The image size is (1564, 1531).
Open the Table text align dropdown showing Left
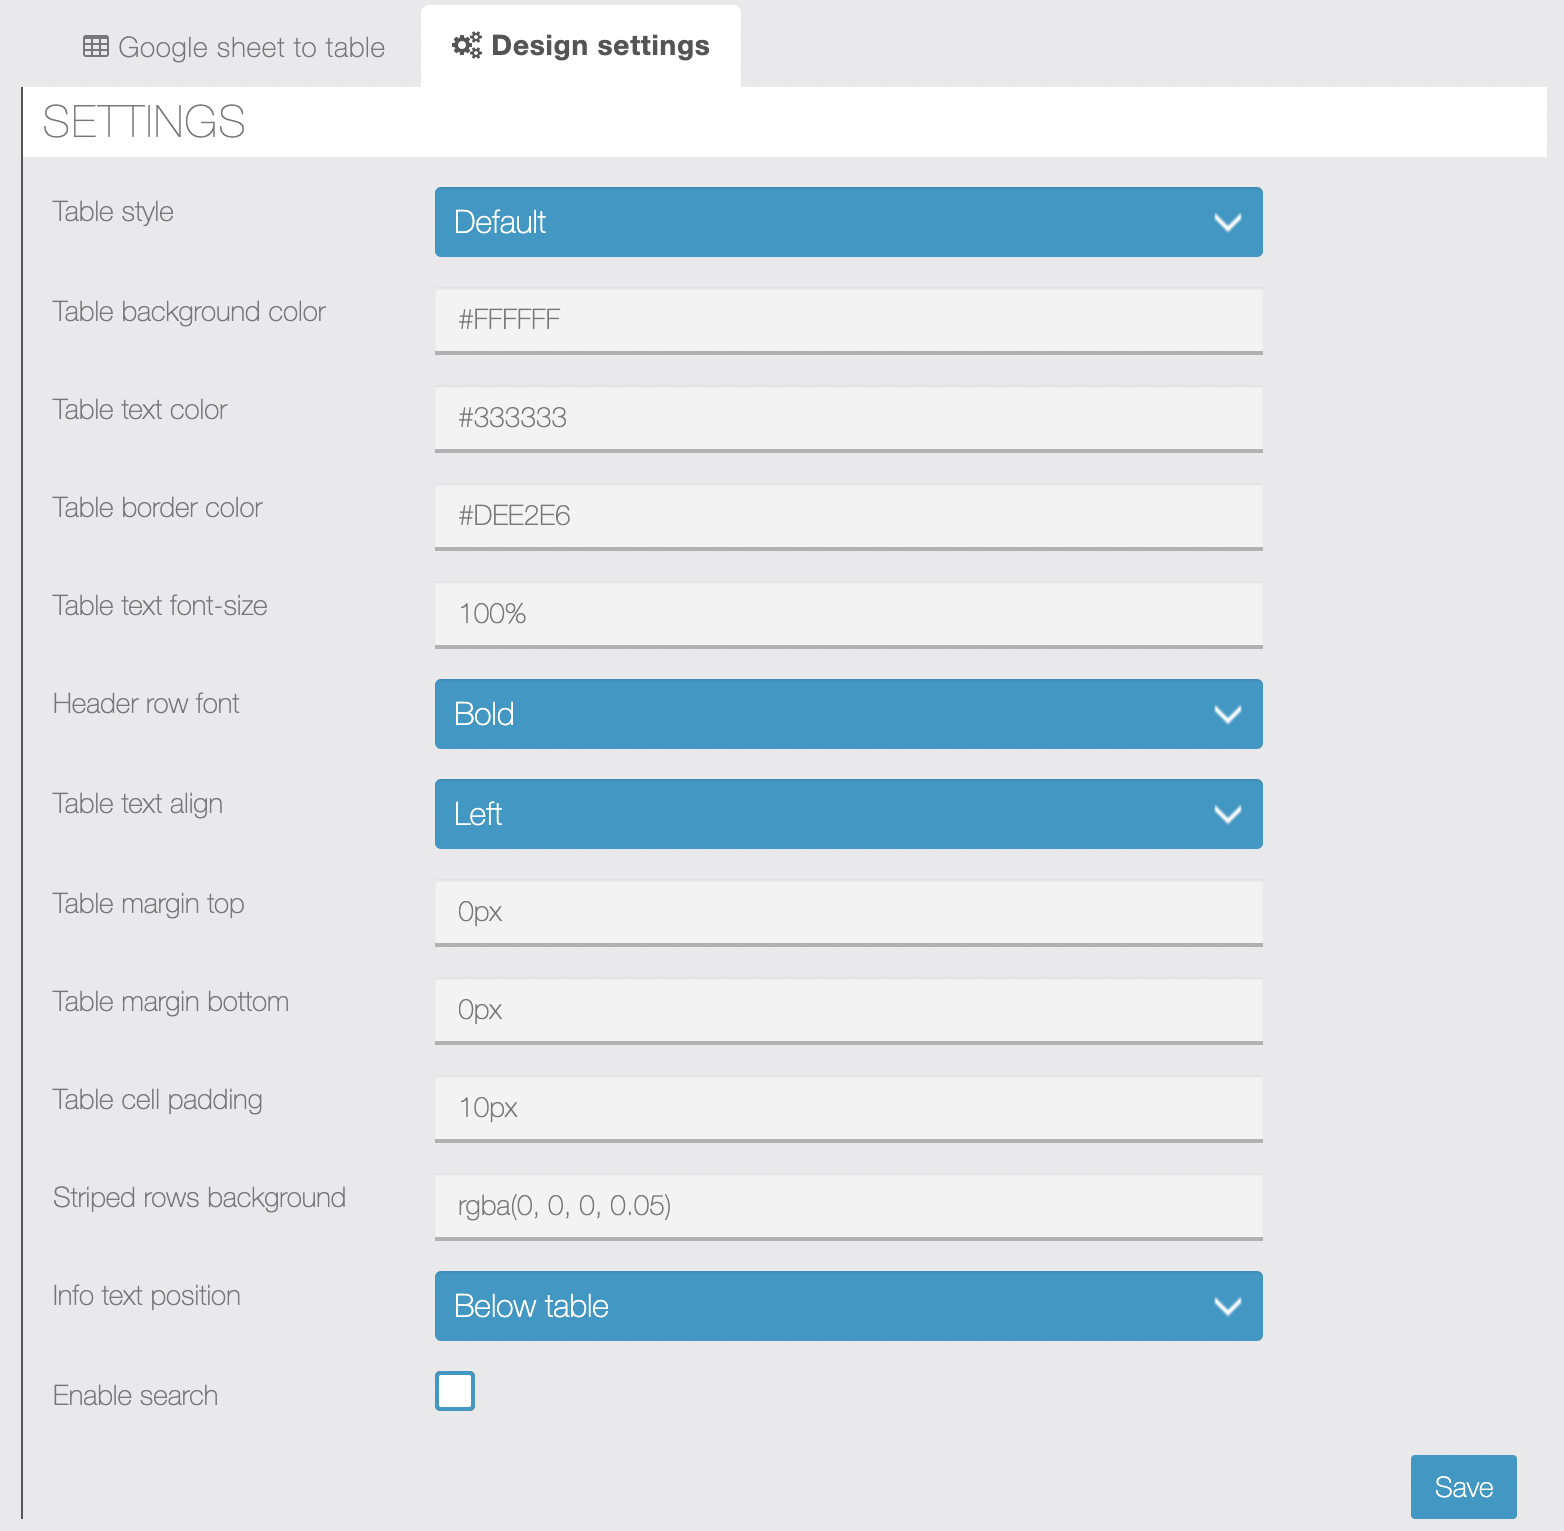848,814
